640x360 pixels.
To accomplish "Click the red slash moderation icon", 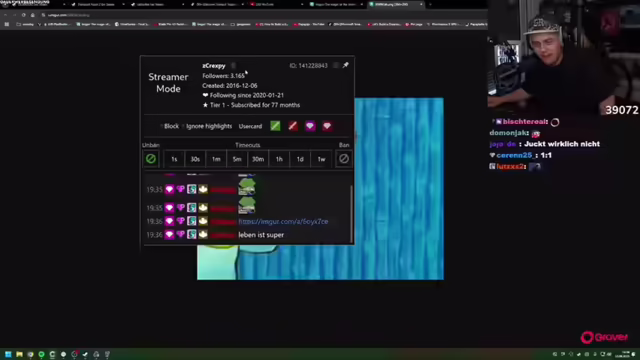I will (x=293, y=126).
